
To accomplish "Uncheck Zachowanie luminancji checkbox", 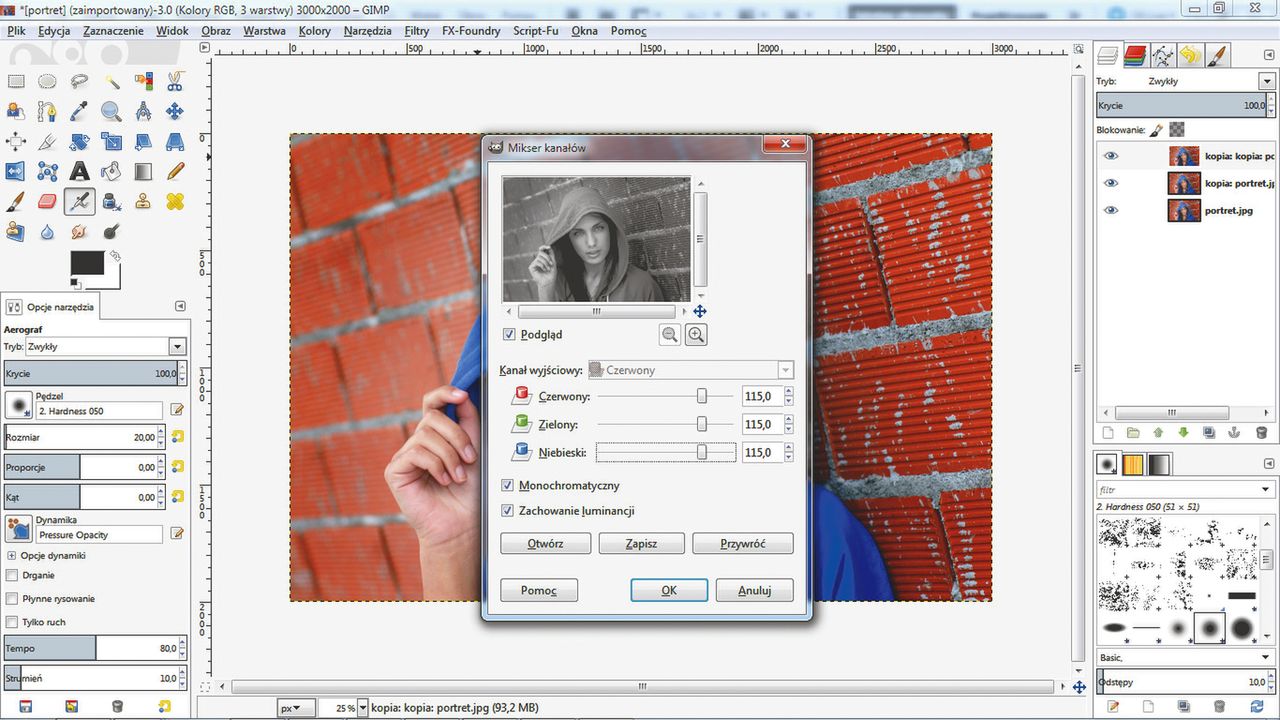I will pos(509,511).
